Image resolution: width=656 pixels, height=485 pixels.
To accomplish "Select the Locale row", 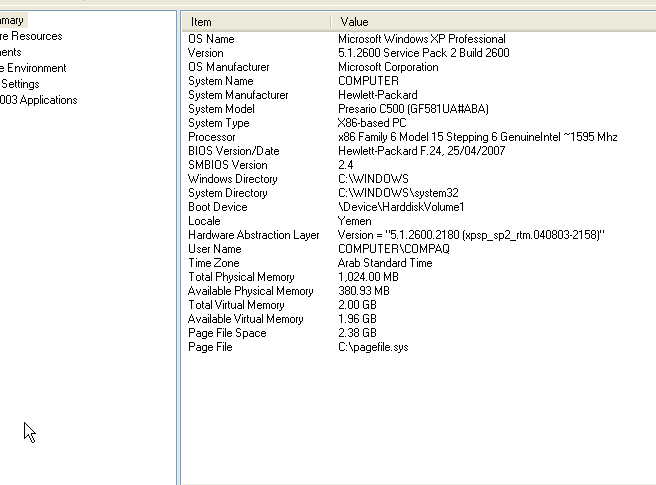I will coord(204,221).
